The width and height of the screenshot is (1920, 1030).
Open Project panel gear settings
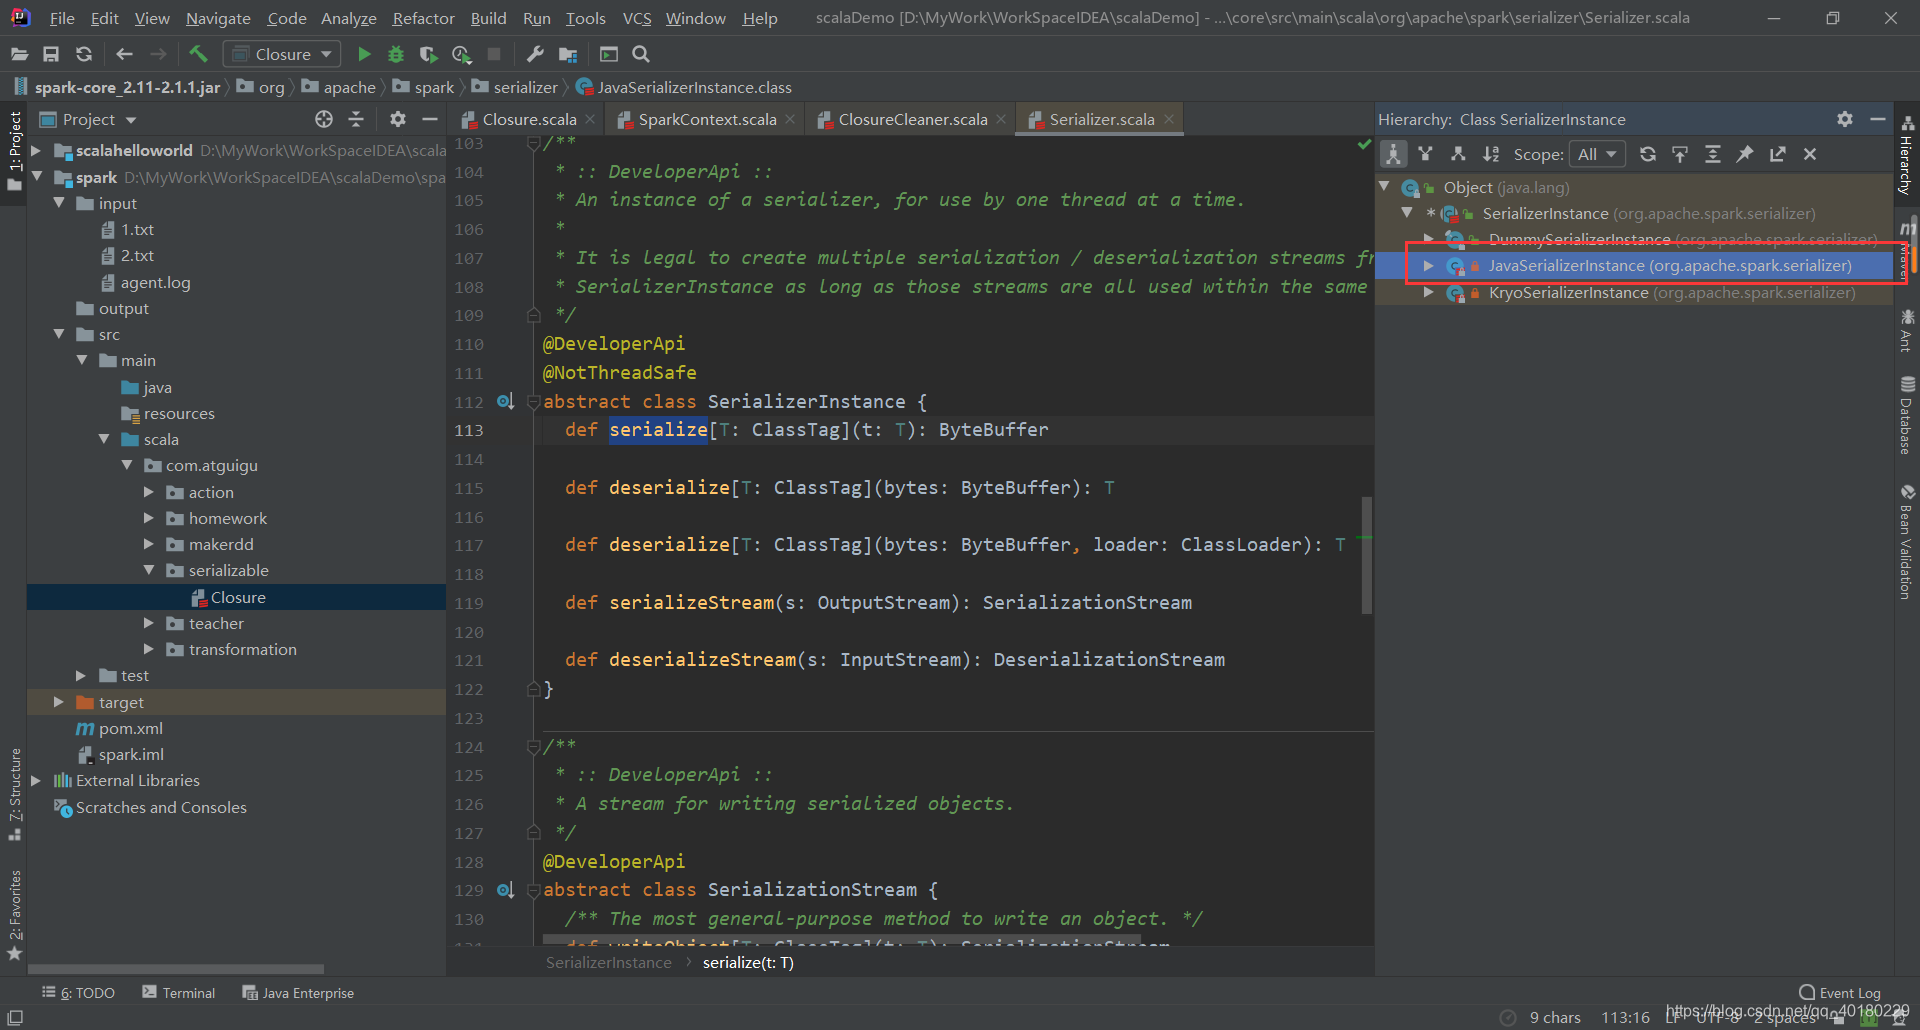[x=398, y=119]
